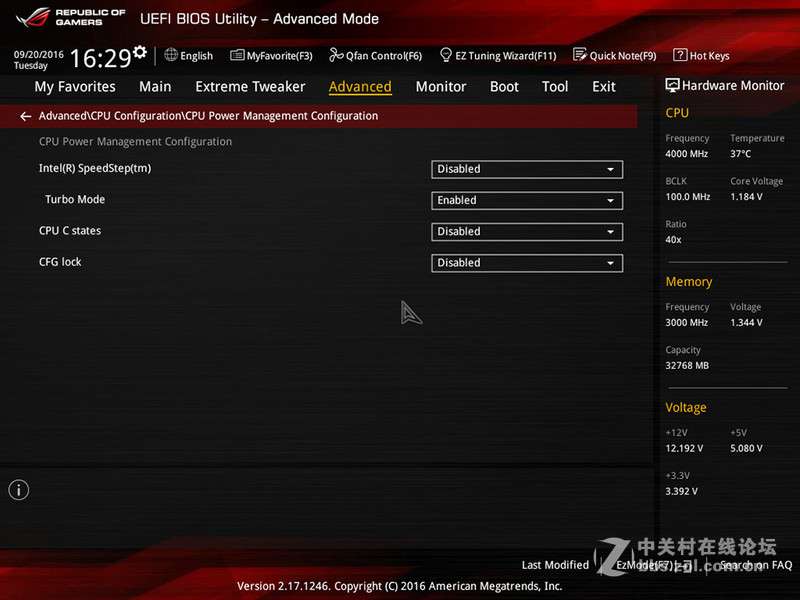
Task: Open CPU C states dropdown
Action: (527, 232)
